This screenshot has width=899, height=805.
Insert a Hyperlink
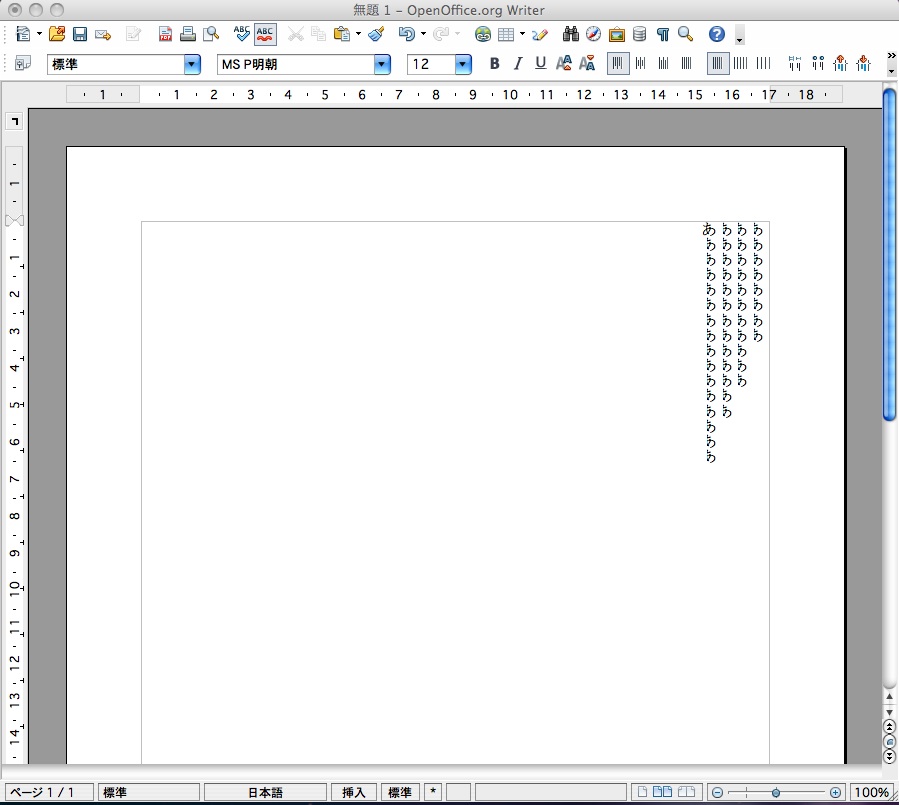pyautogui.click(x=483, y=34)
